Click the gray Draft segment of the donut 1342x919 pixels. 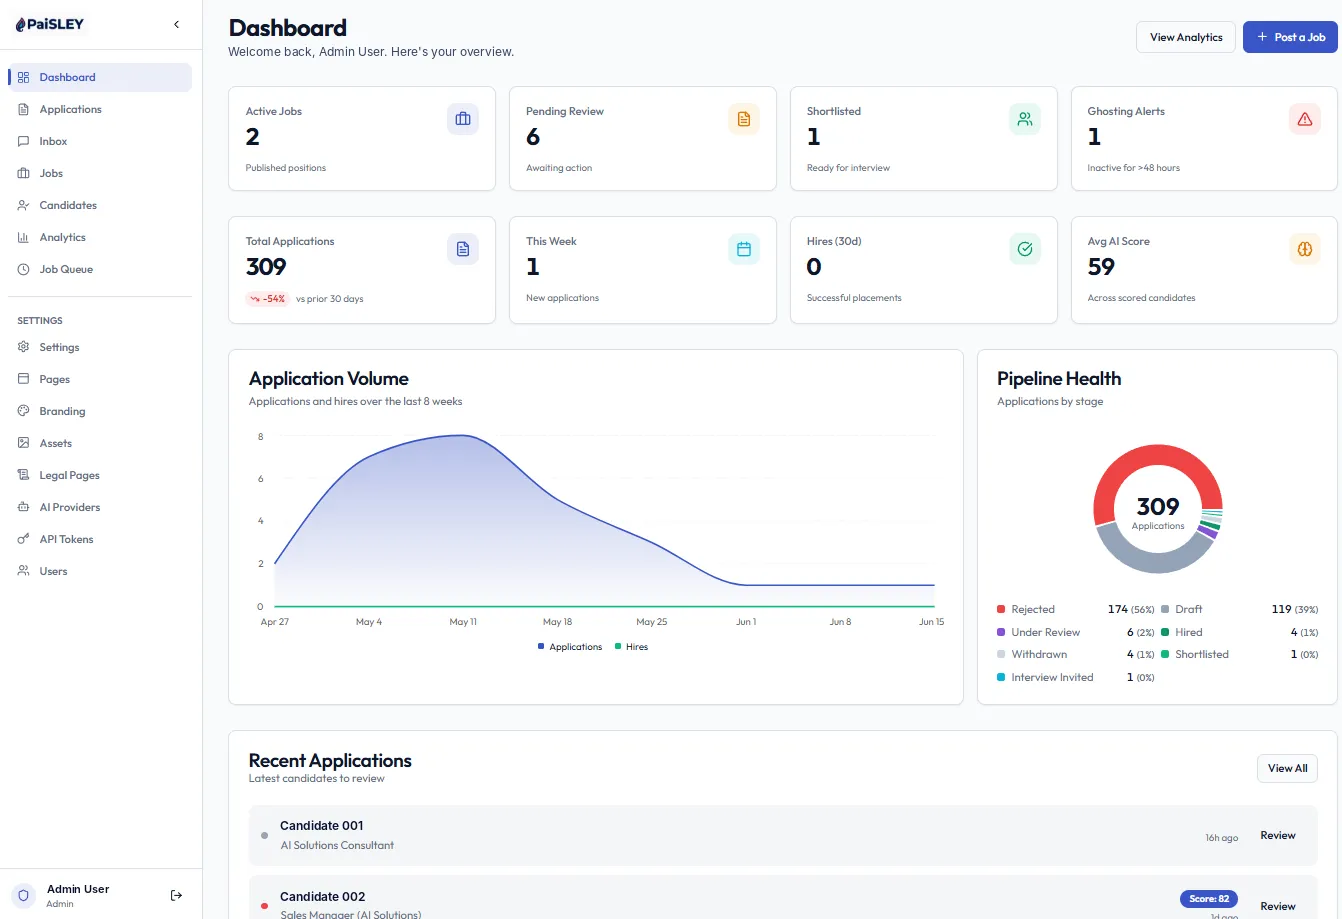click(1152, 562)
